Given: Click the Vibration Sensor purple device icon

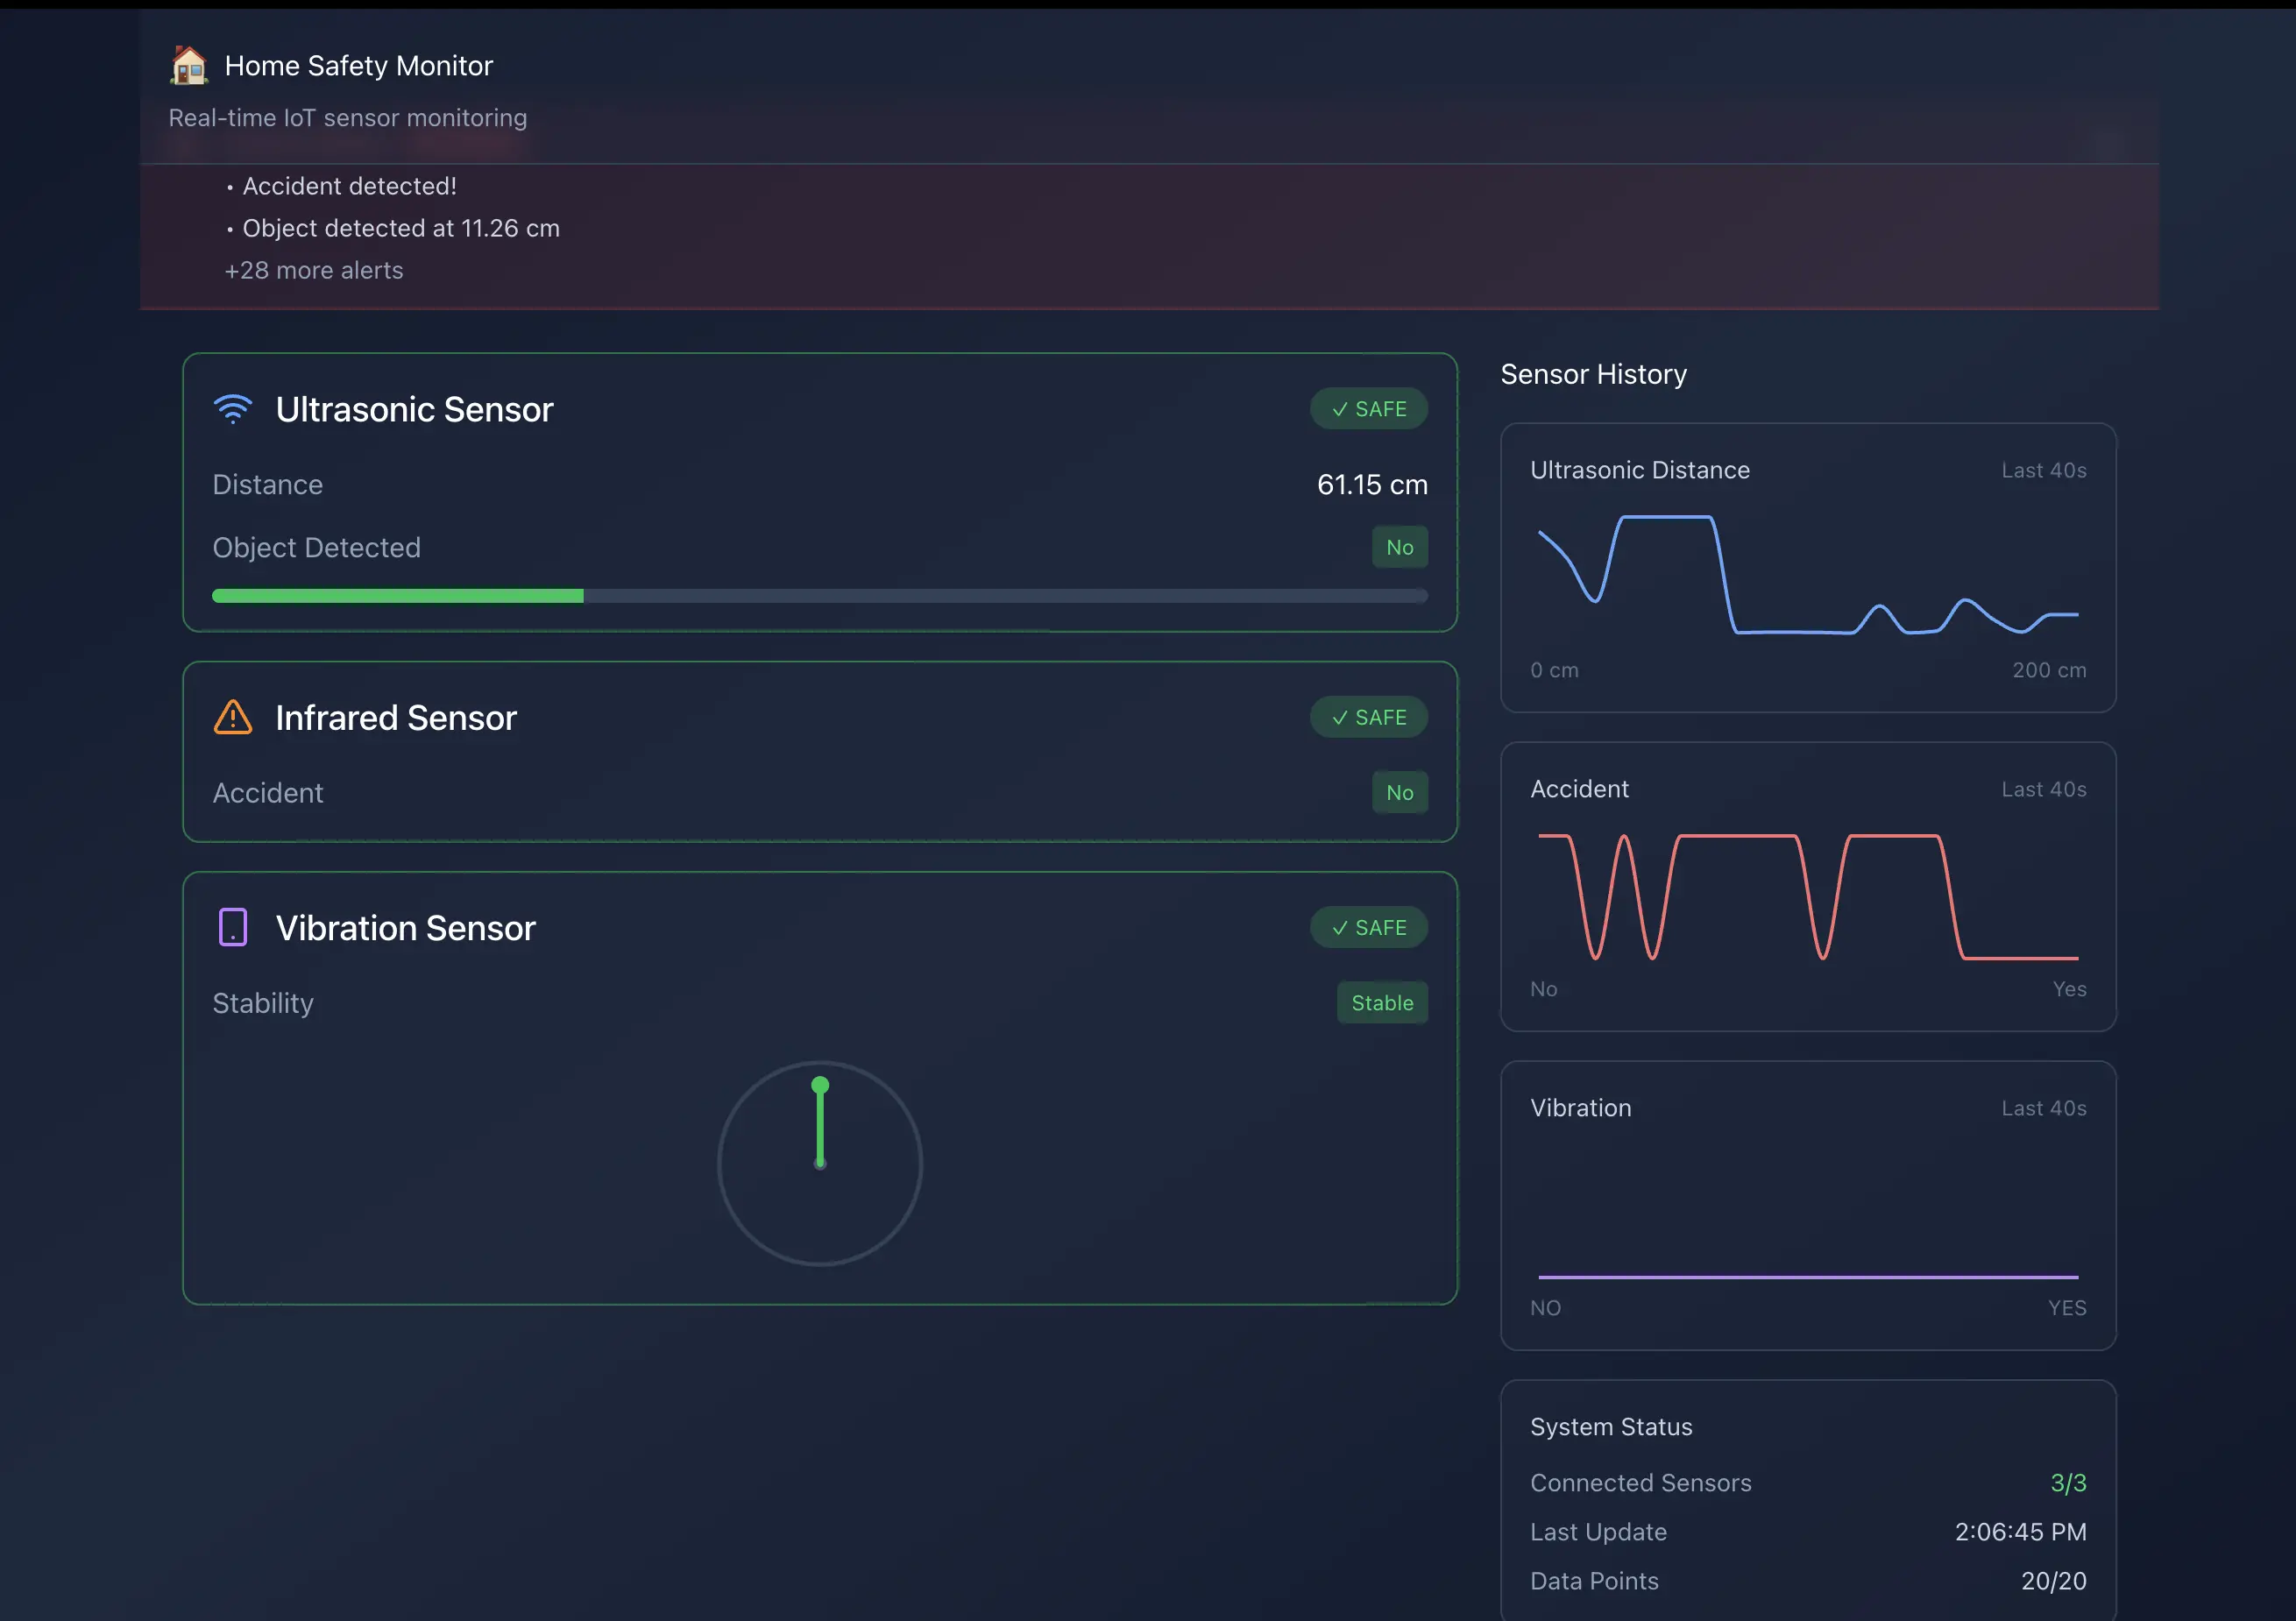Looking at the screenshot, I should click(233, 927).
